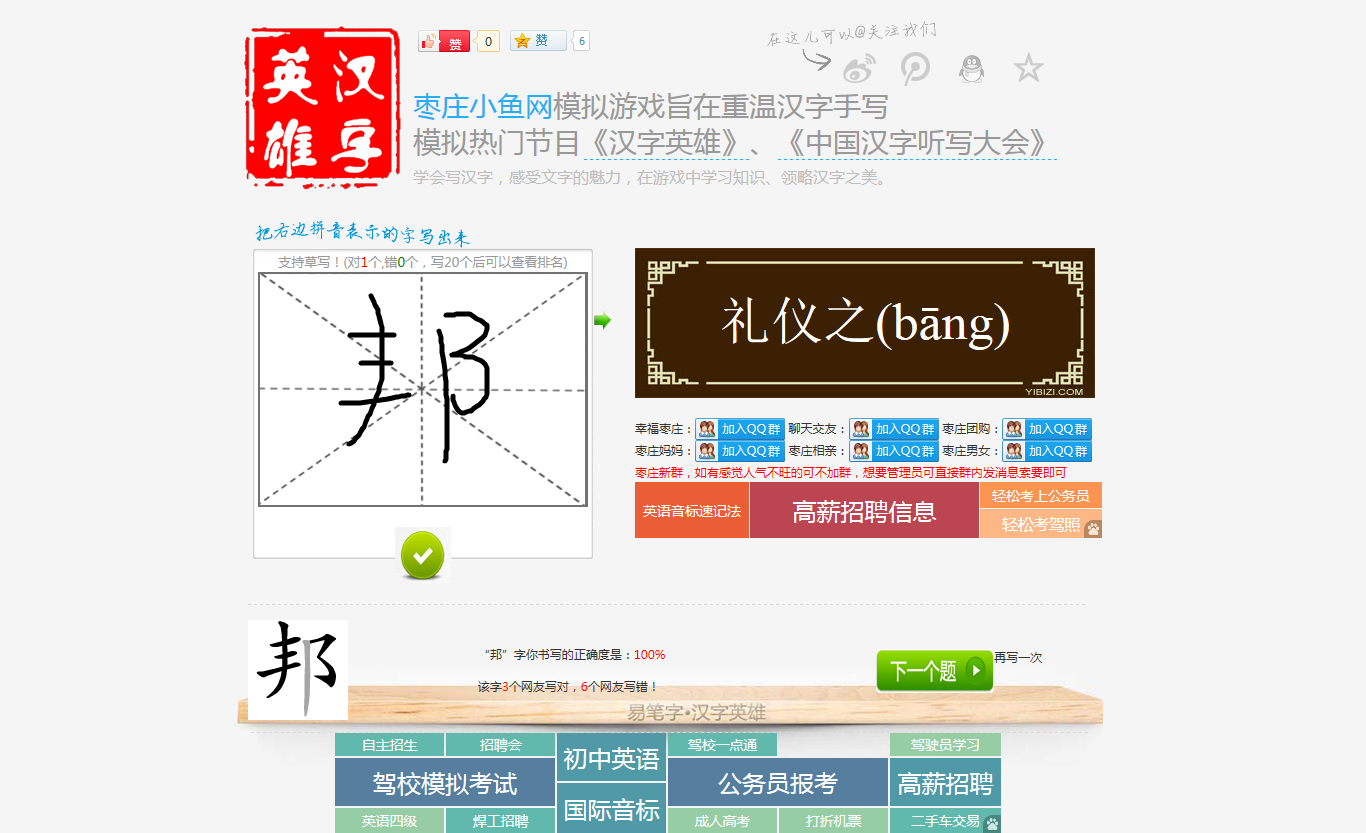Click the 礼仪之(bāng) prompt board
The image size is (1366, 833).
pos(865,323)
